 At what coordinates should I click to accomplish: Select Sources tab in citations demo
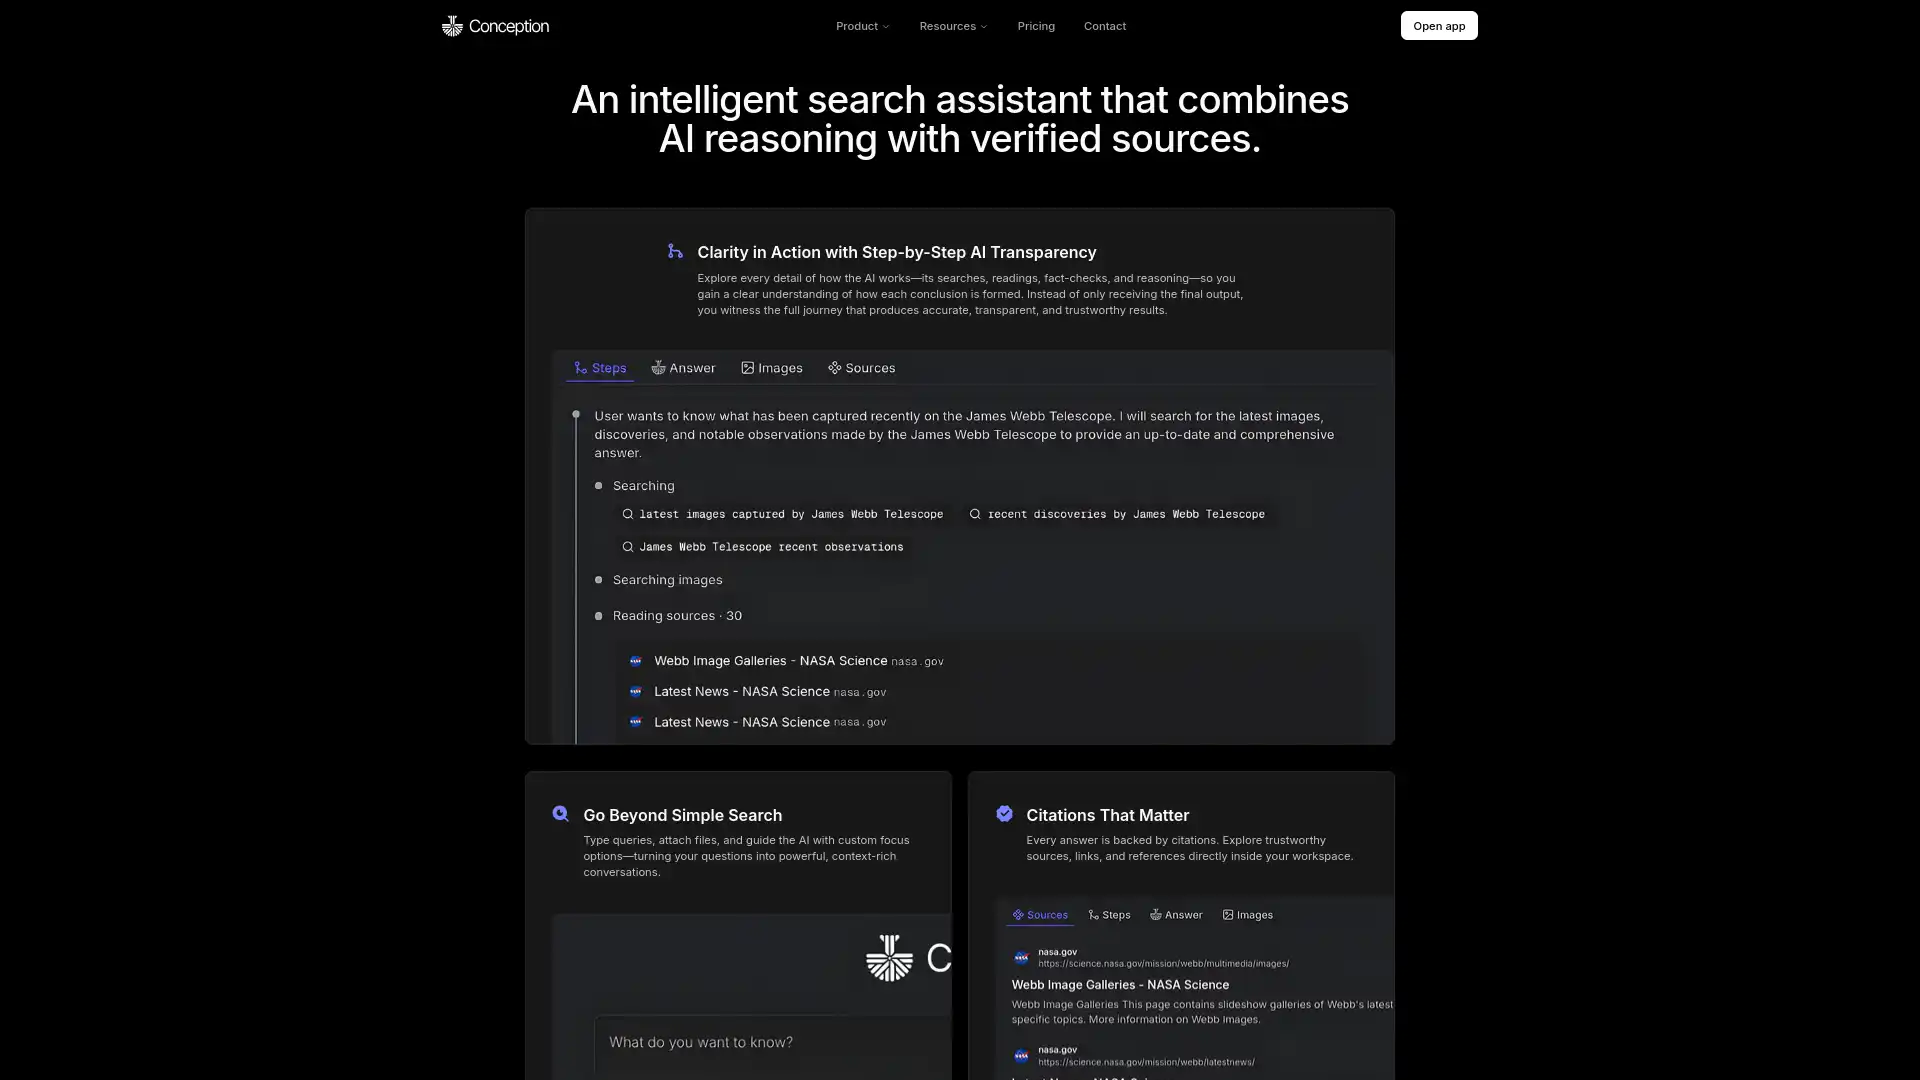(x=1040, y=915)
